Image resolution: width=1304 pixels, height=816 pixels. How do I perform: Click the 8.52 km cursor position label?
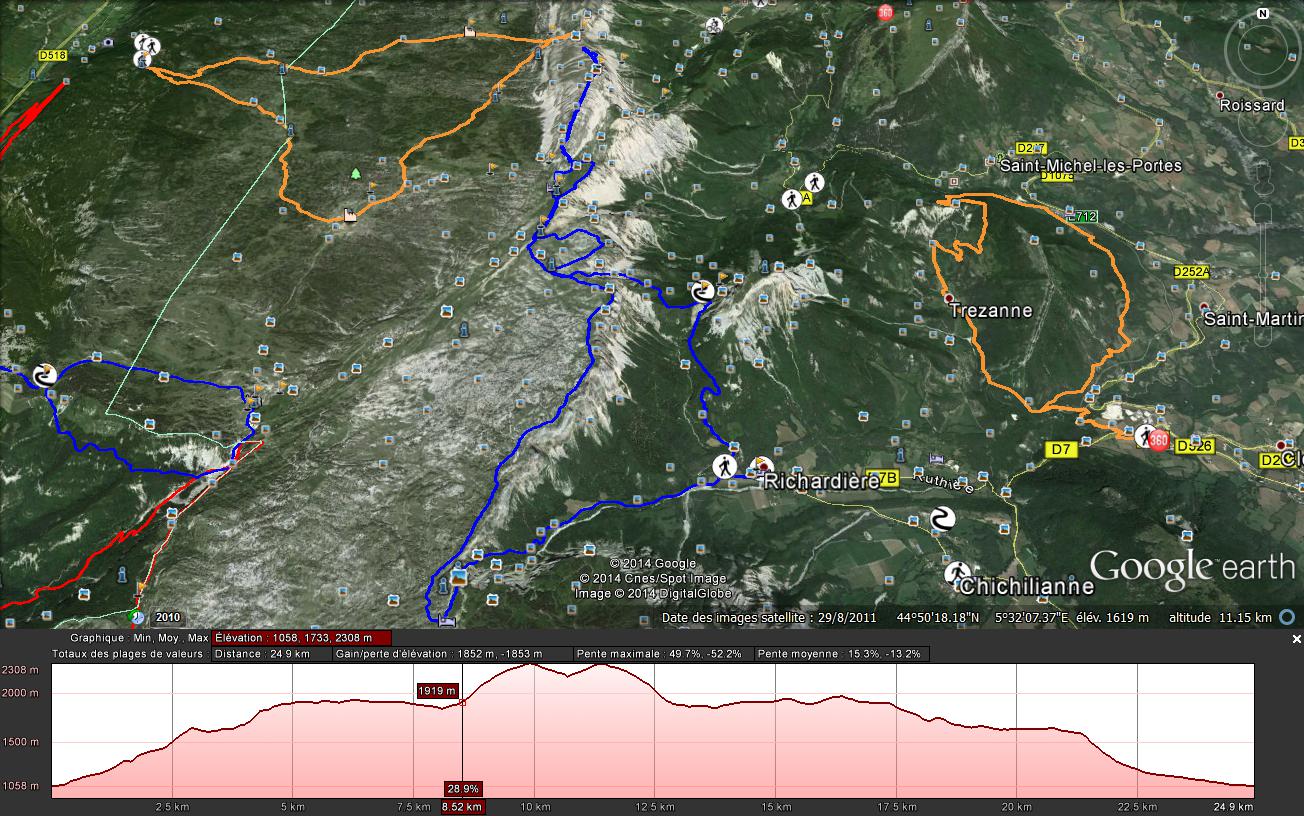tap(462, 806)
